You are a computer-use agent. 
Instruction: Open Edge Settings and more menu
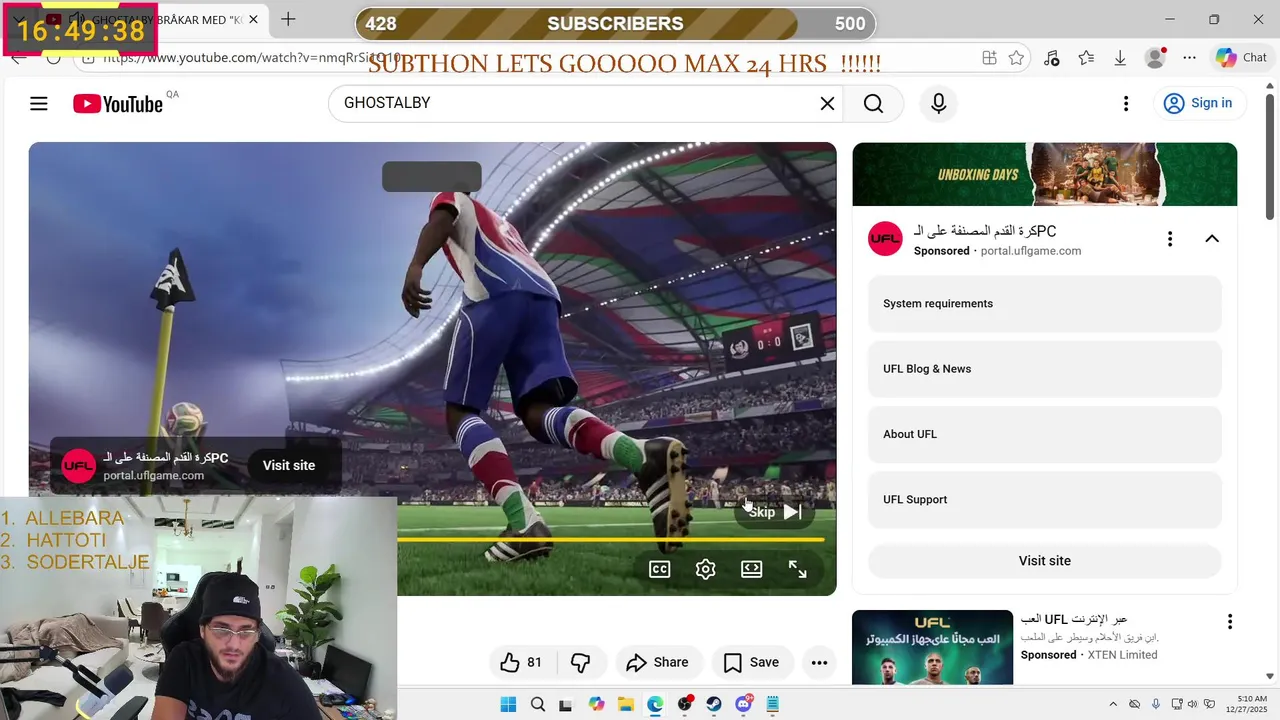1189,58
